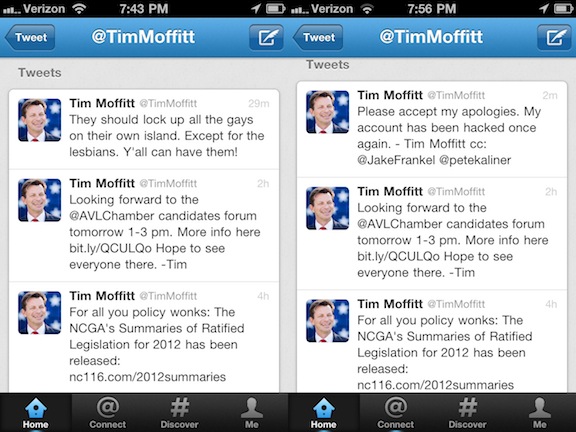576x432 pixels.
Task: Select the Discover # icon on right phone
Action: coord(468,407)
